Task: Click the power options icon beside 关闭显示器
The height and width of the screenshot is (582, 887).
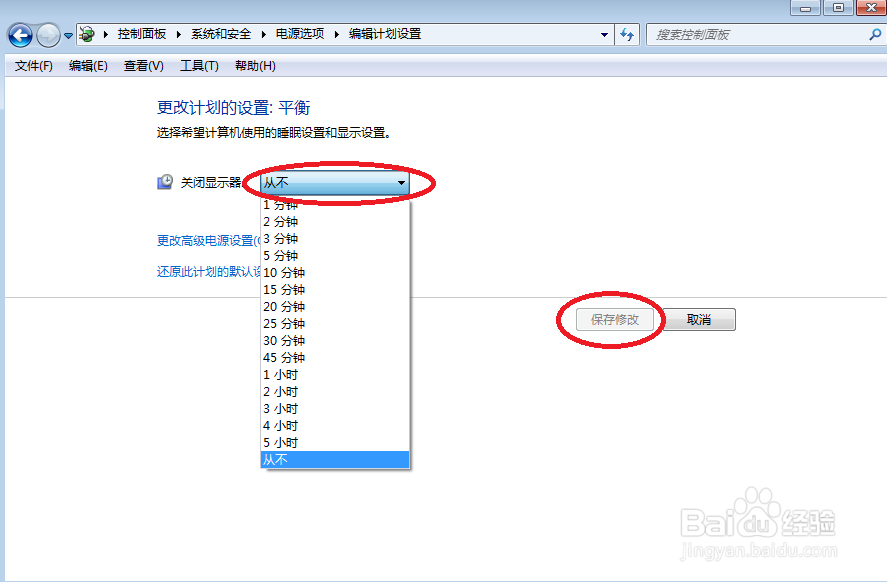Action: pos(163,181)
